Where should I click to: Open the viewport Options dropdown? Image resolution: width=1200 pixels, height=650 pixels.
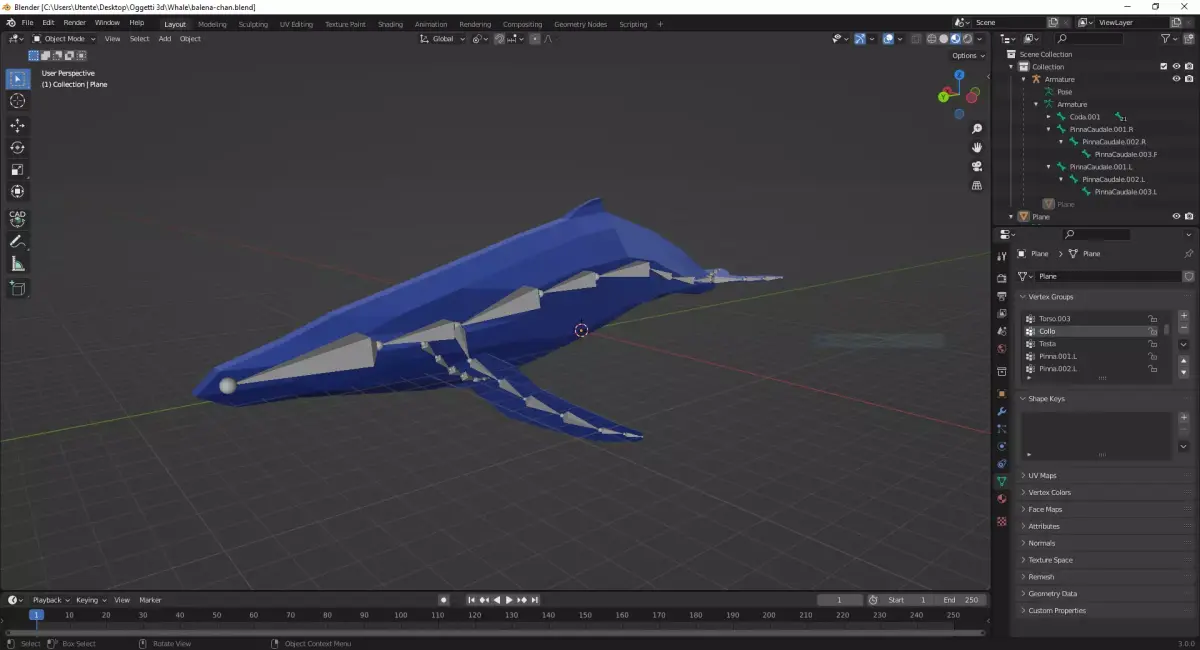[x=968, y=56]
